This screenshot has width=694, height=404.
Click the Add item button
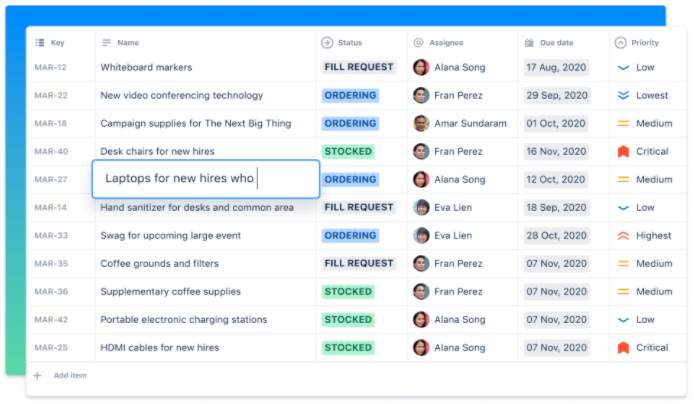68,376
